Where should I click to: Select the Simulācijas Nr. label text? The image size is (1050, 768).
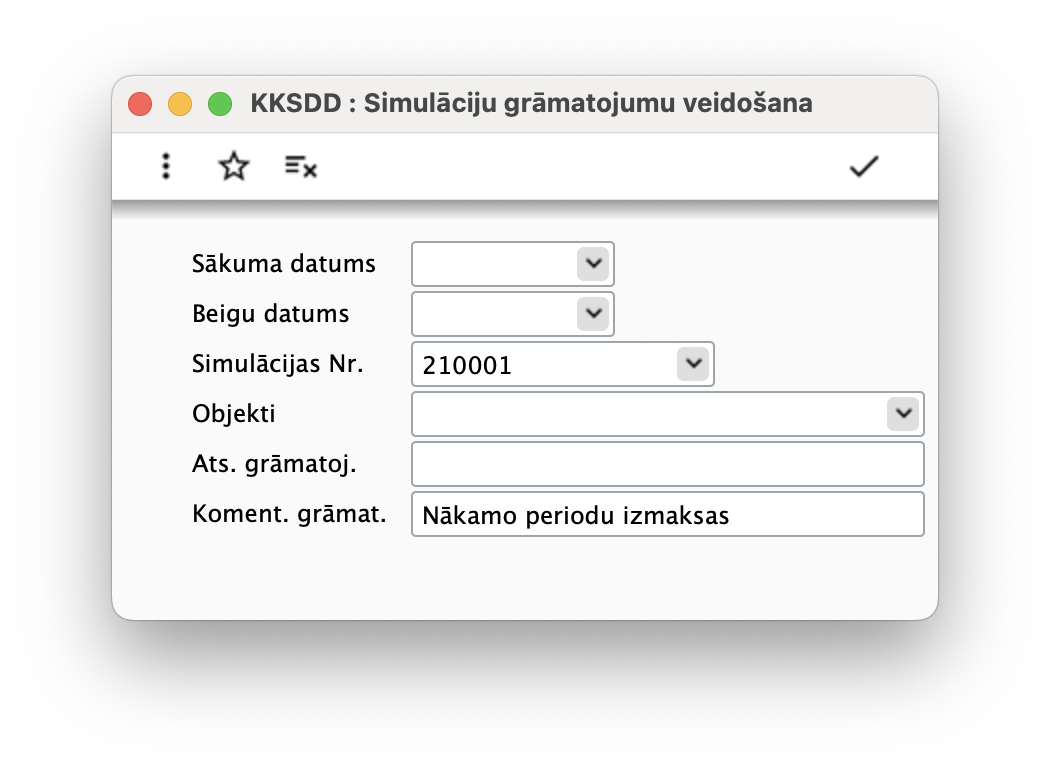(276, 364)
